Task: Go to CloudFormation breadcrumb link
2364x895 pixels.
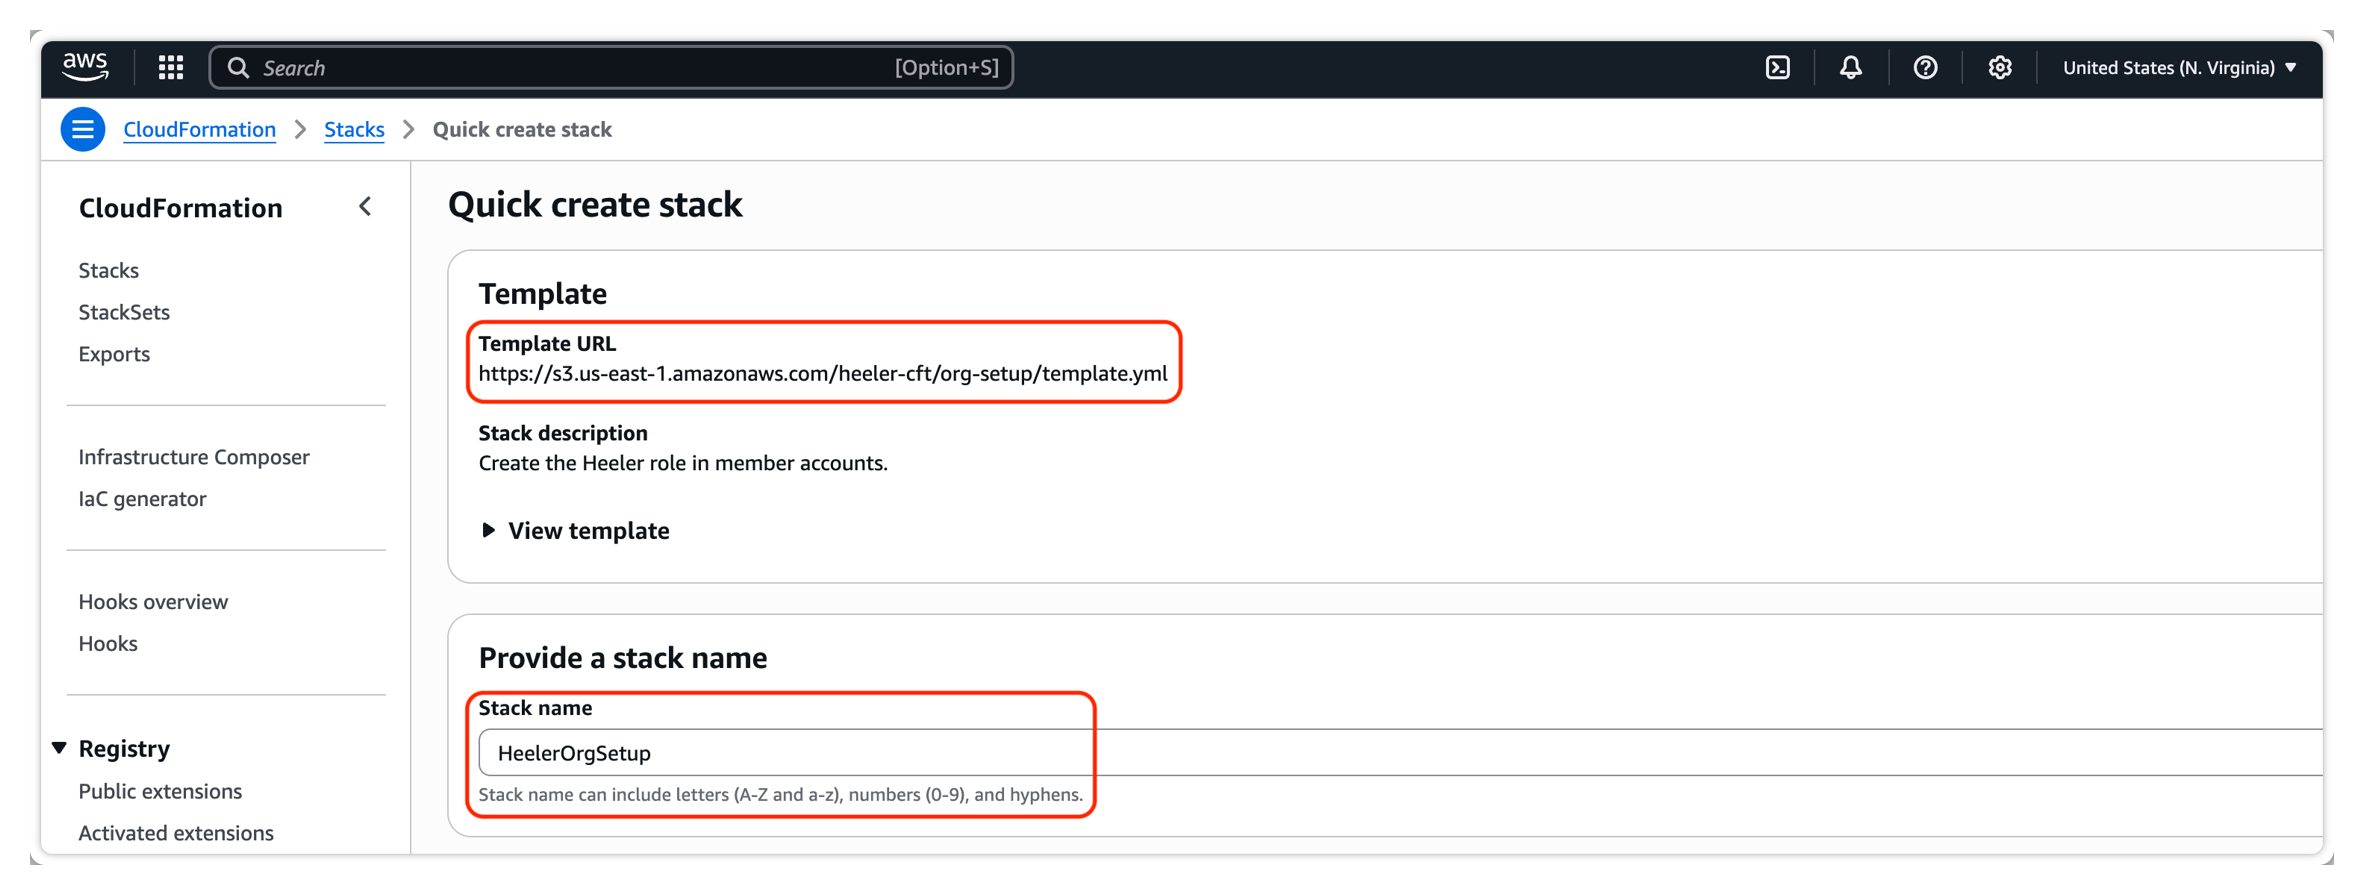Action: point(199,129)
